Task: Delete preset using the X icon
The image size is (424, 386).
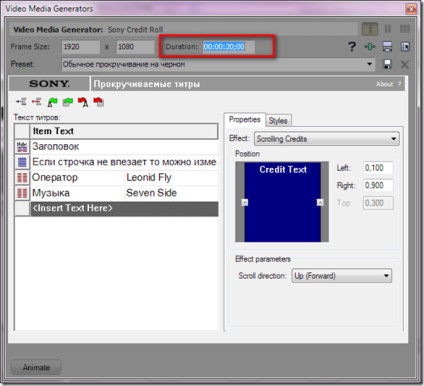Action: pyautogui.click(x=405, y=64)
